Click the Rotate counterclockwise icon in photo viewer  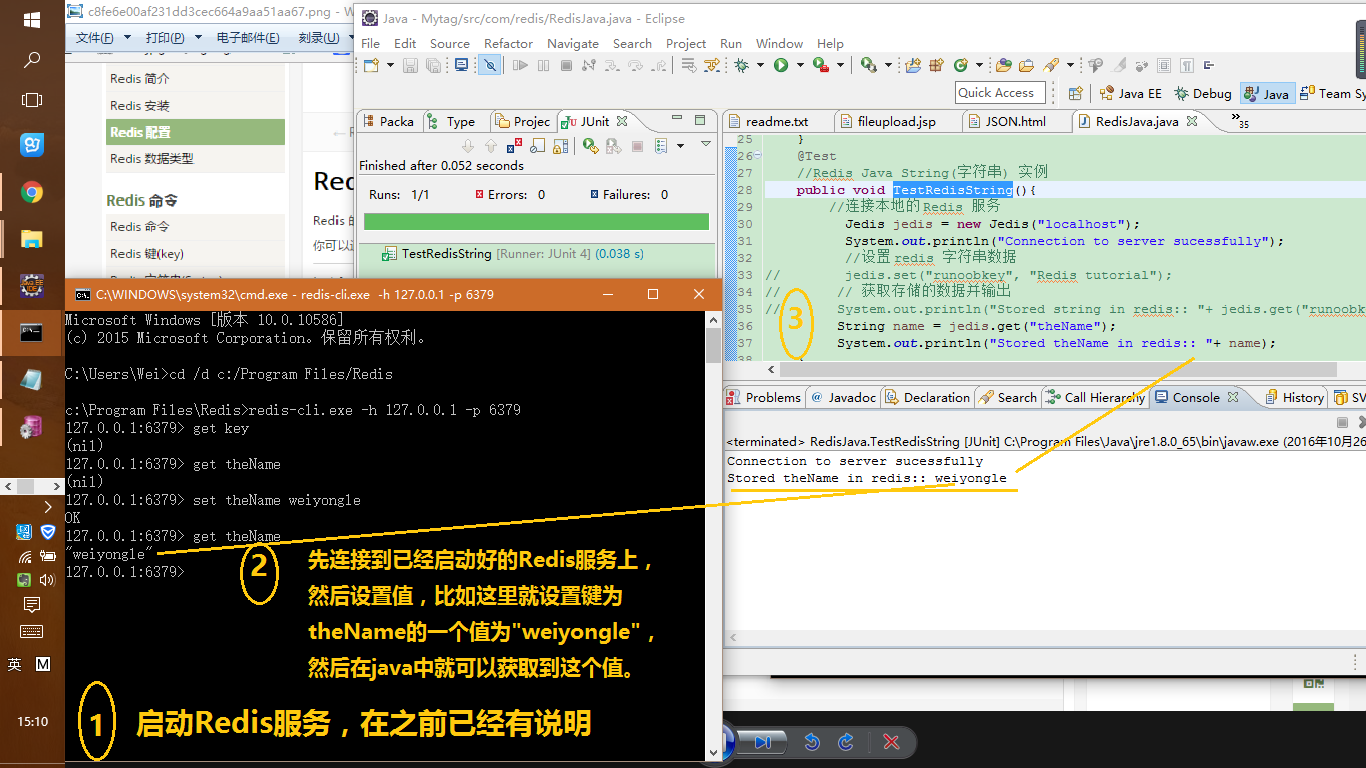pos(812,742)
